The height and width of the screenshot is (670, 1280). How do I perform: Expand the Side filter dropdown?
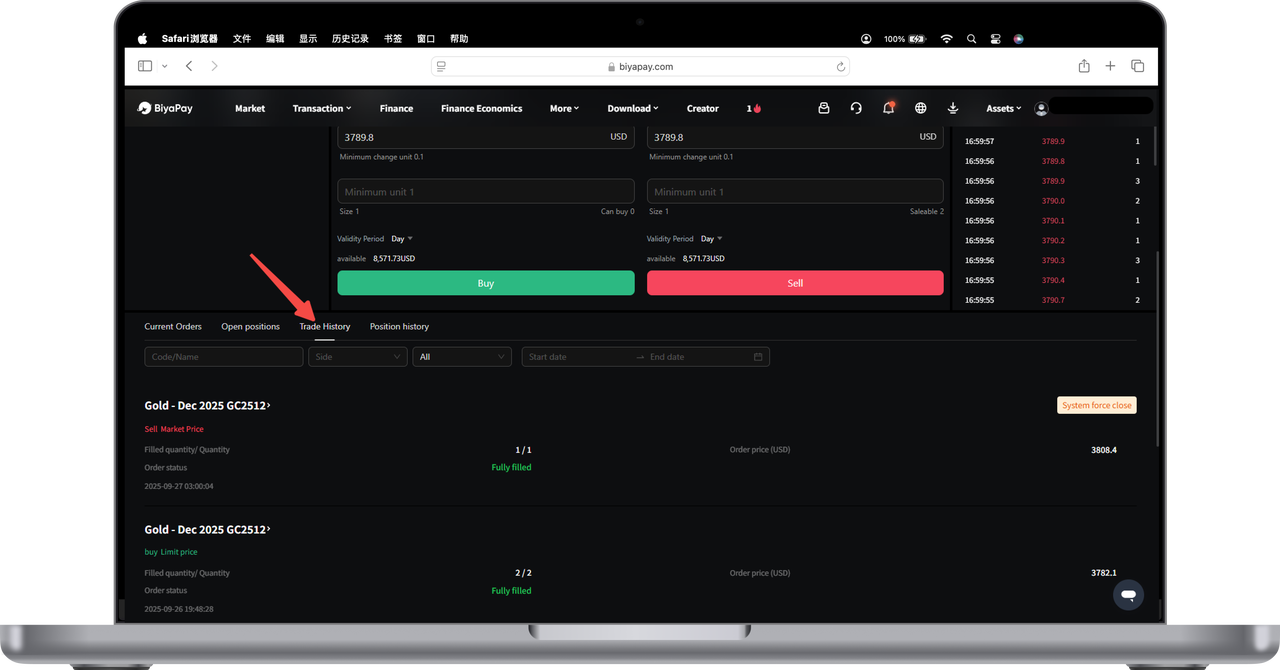(357, 357)
